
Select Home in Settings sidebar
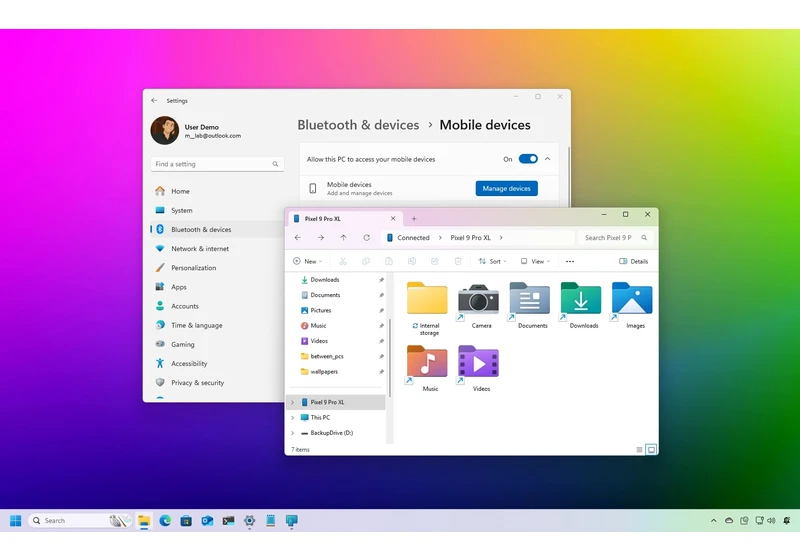(x=217, y=191)
